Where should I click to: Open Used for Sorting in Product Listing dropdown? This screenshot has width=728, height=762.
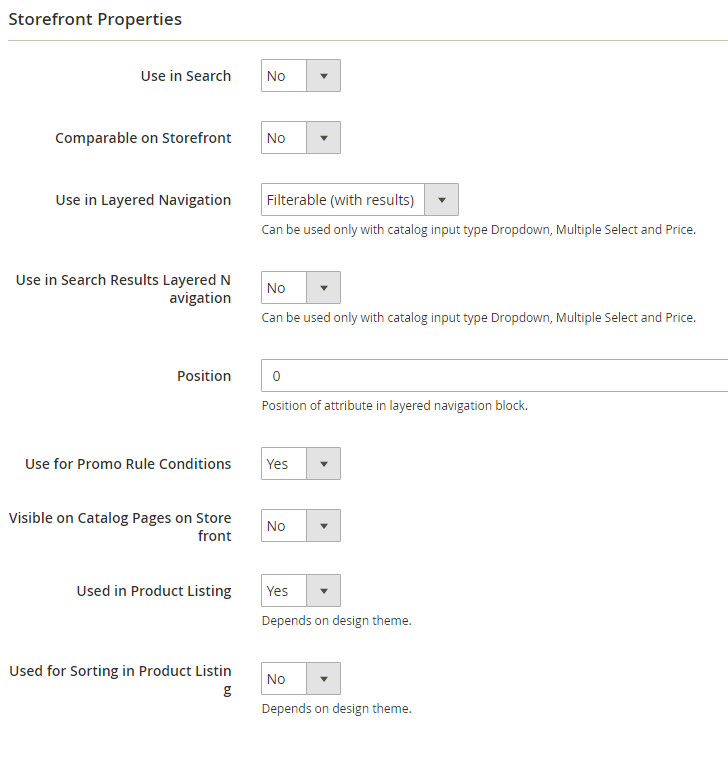pos(301,678)
